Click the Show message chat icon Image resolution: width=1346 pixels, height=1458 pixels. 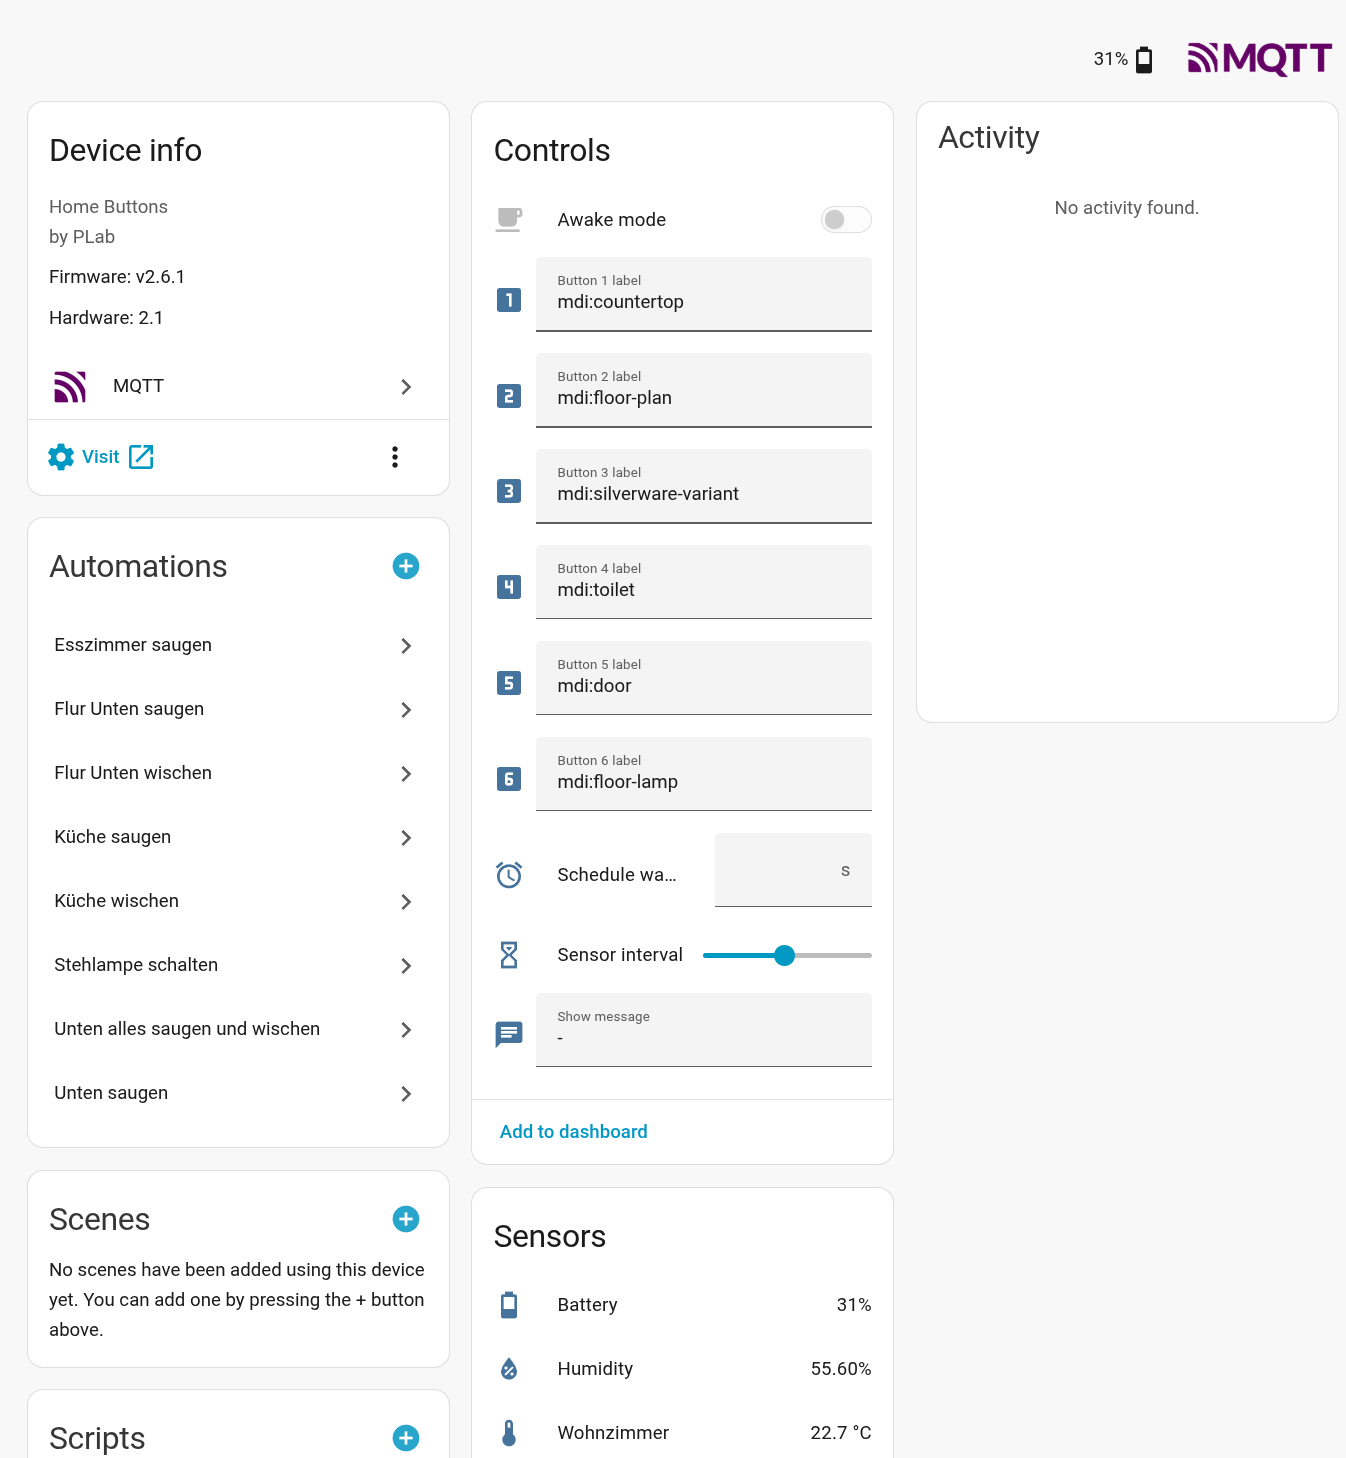tap(509, 1034)
